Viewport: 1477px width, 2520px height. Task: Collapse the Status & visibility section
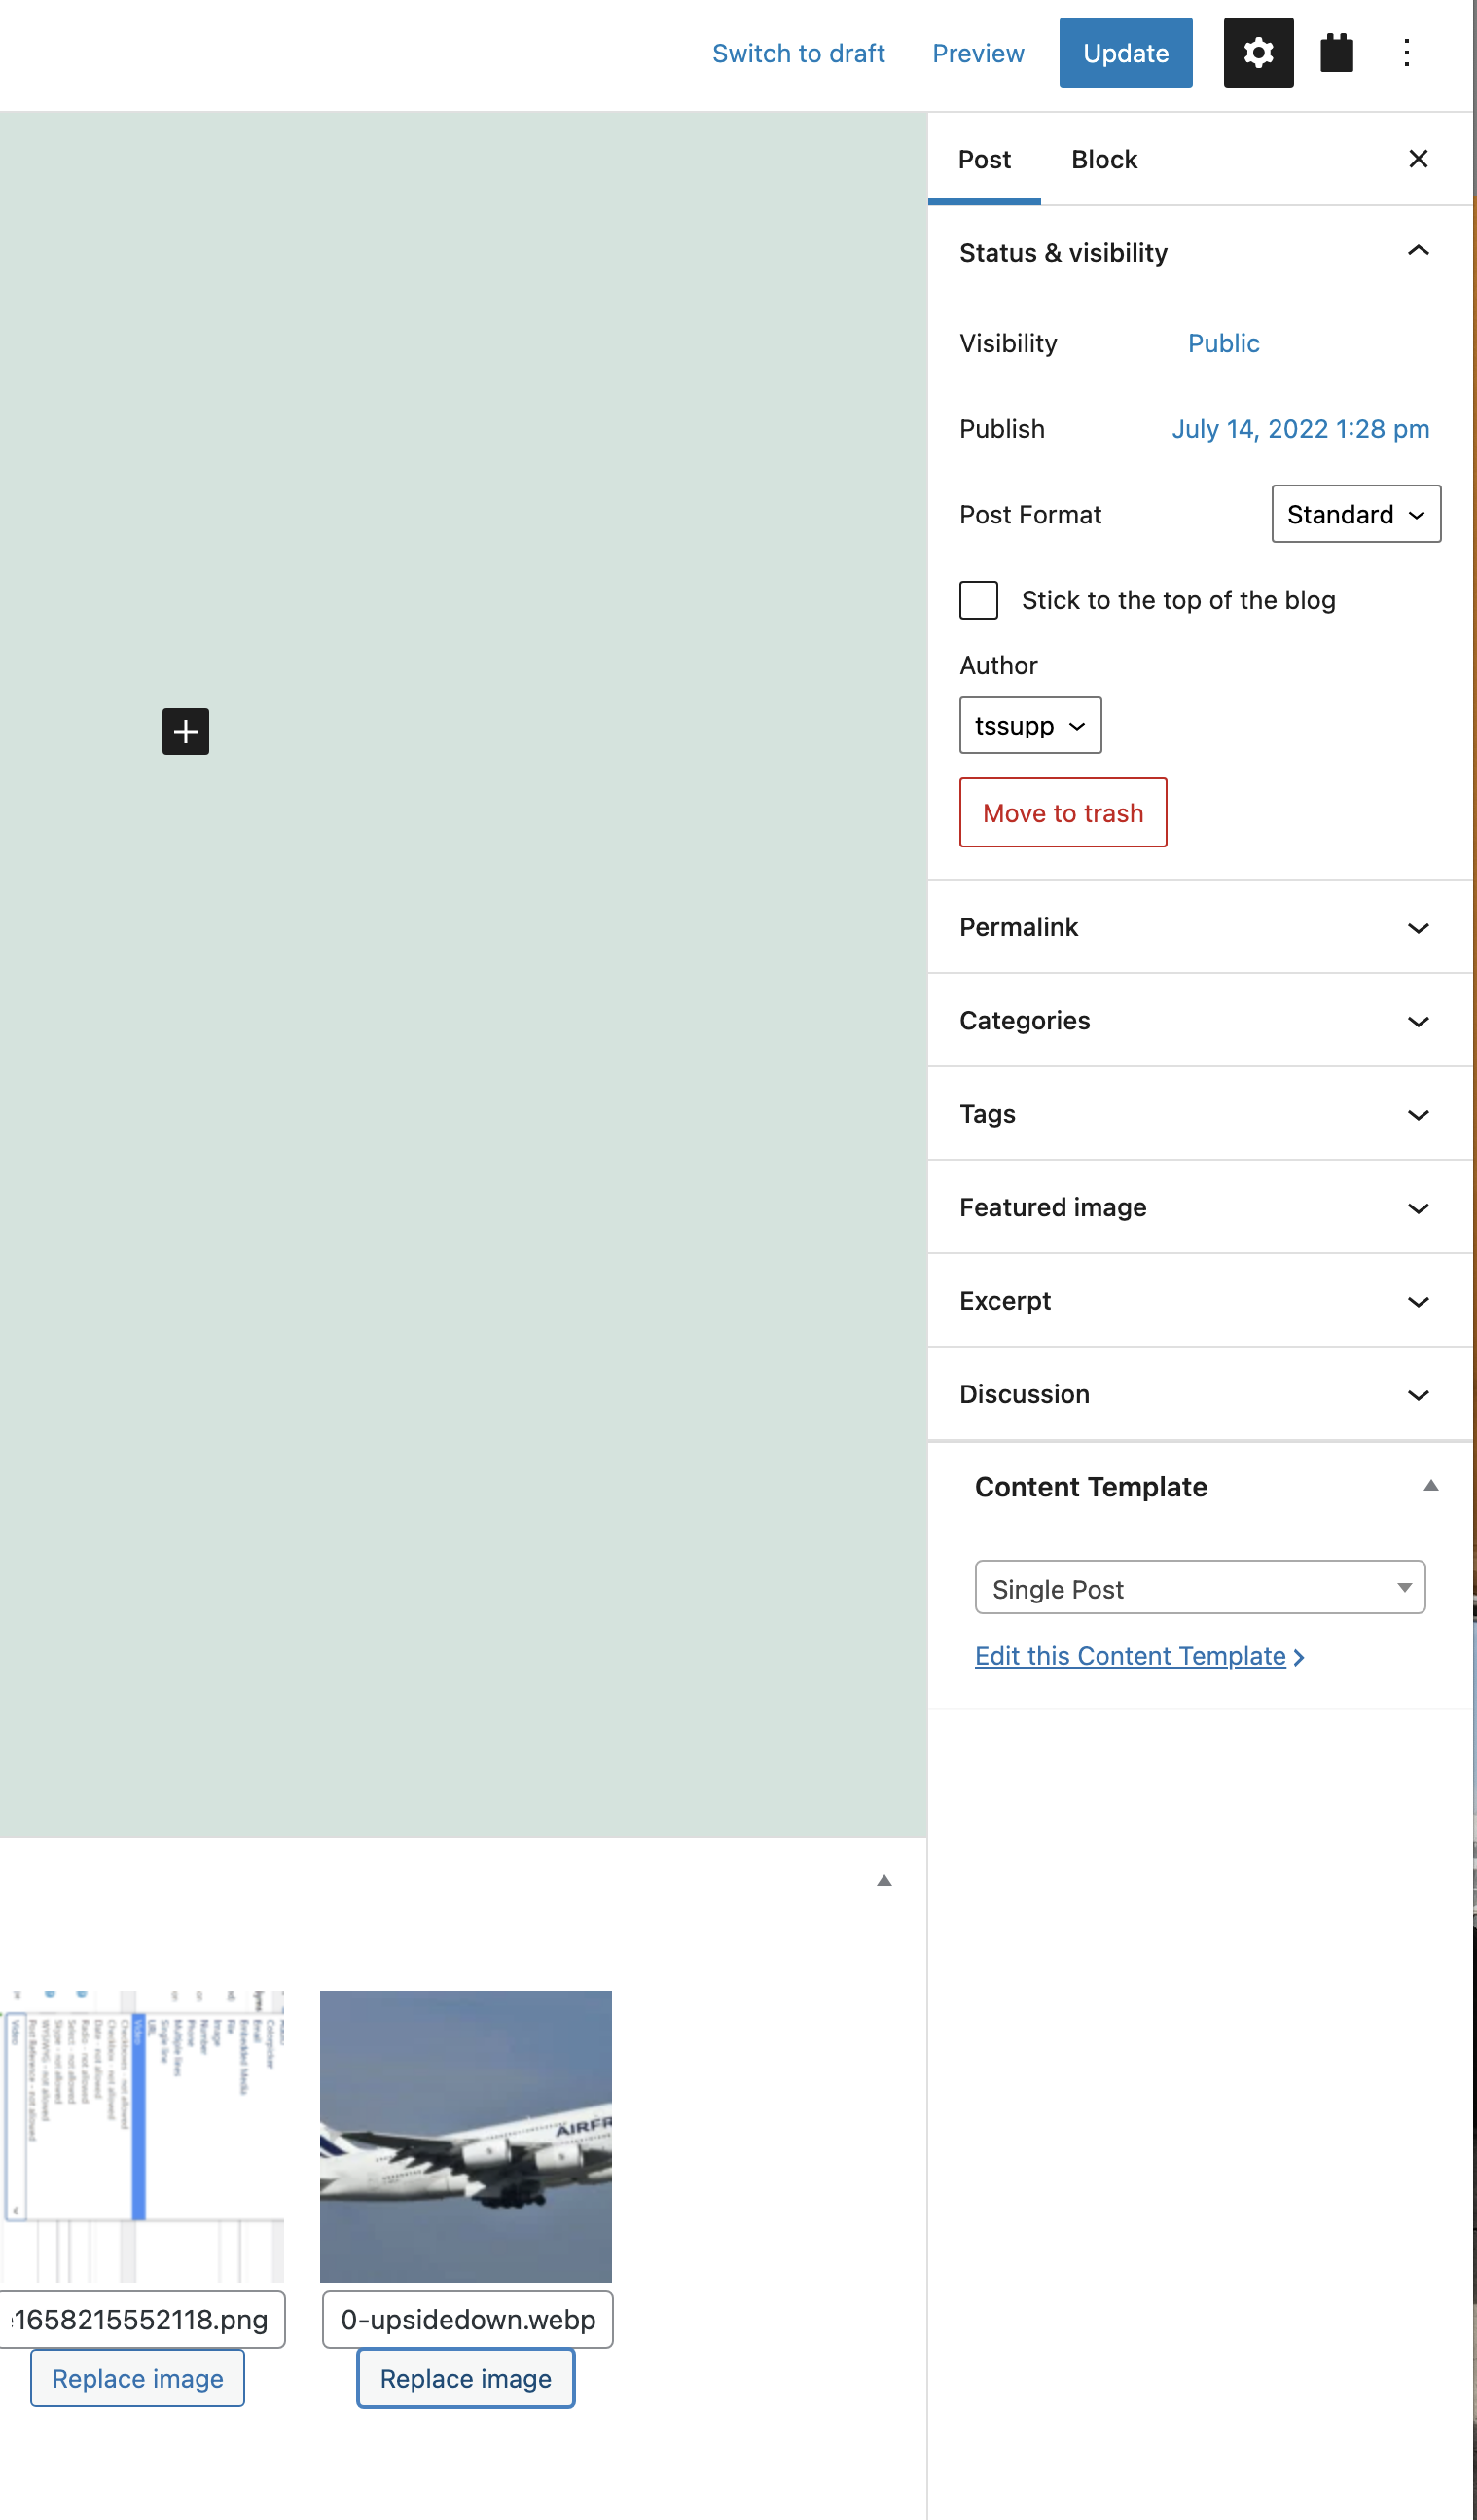1417,252
